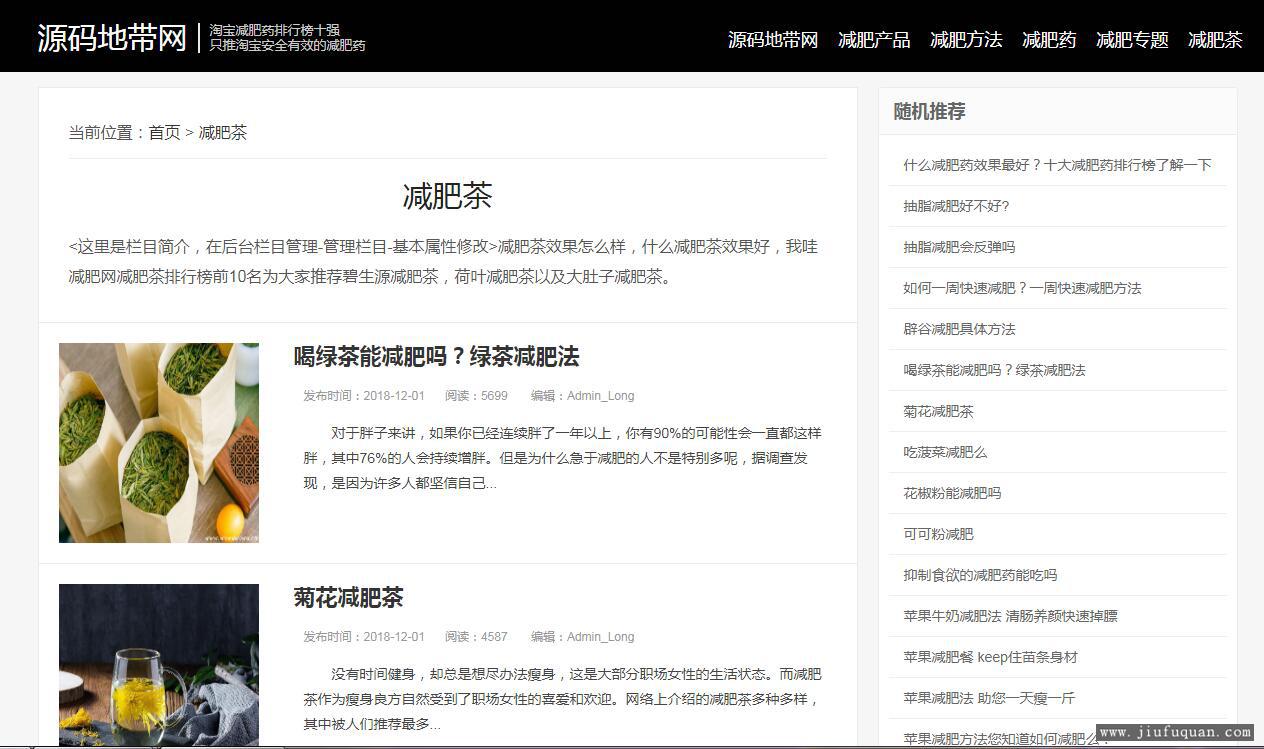
Task: Open the green tea article thumbnail image
Action: click(159, 443)
